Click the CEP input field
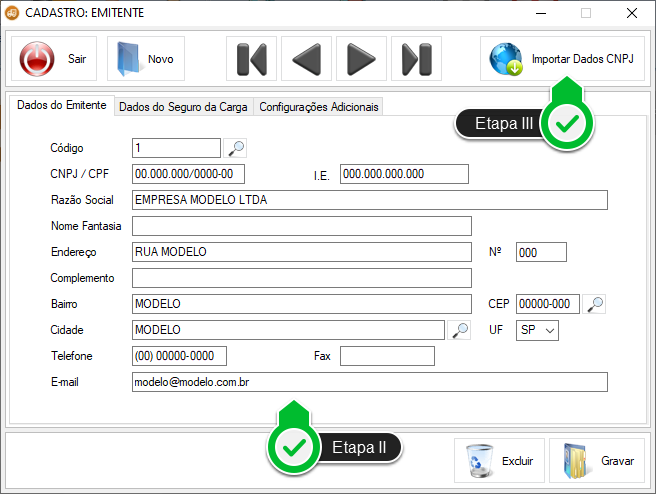Image resolution: width=656 pixels, height=494 pixels. click(548, 304)
